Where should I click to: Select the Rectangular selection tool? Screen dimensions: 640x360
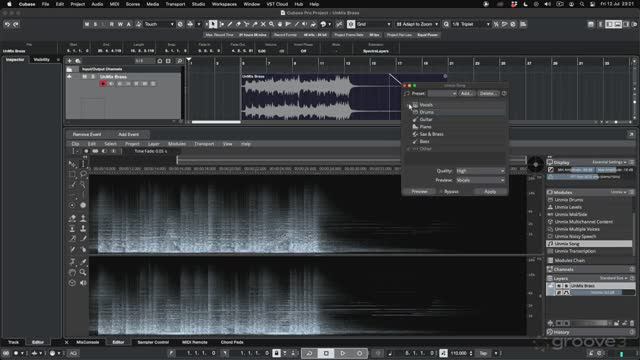(x=72, y=174)
